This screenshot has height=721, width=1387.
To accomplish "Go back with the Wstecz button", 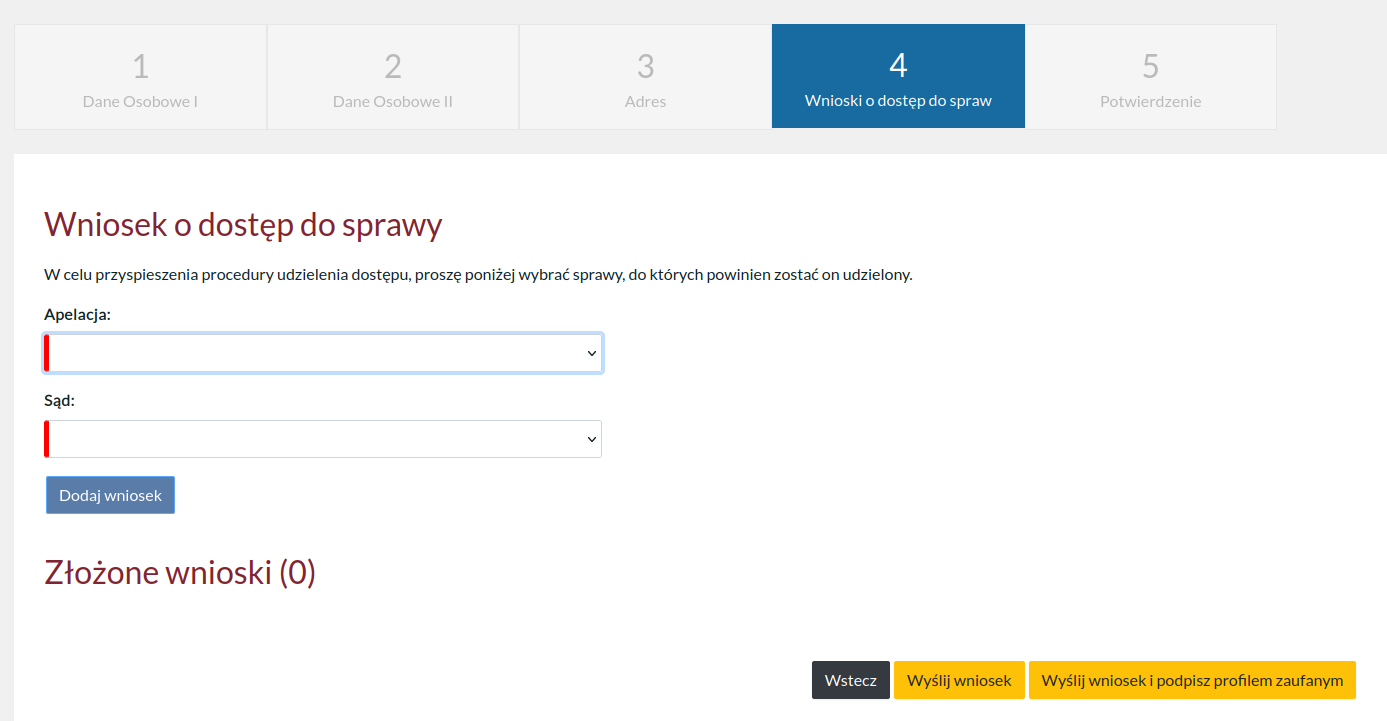I will 850,680.
